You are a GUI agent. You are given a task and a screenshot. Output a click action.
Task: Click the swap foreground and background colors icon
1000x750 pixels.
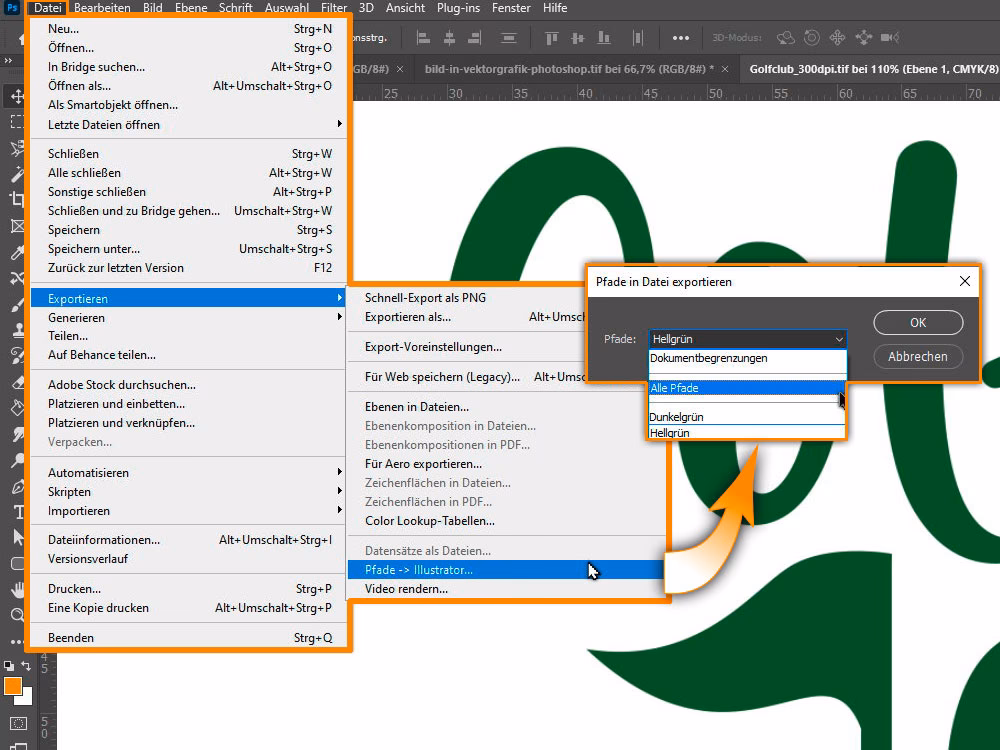point(27,666)
